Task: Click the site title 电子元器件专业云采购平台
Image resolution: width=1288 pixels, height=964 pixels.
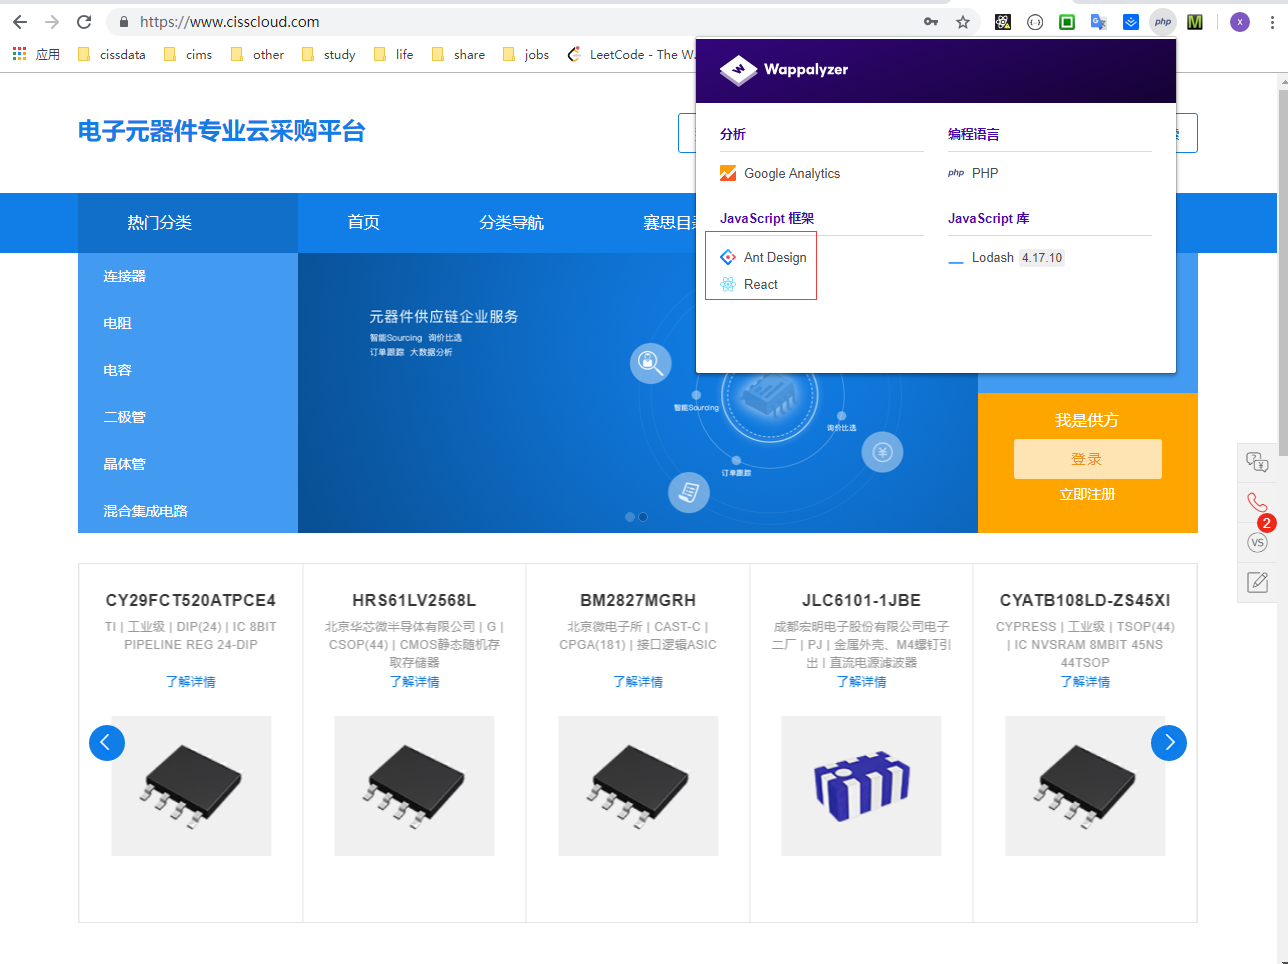Action: click(222, 131)
